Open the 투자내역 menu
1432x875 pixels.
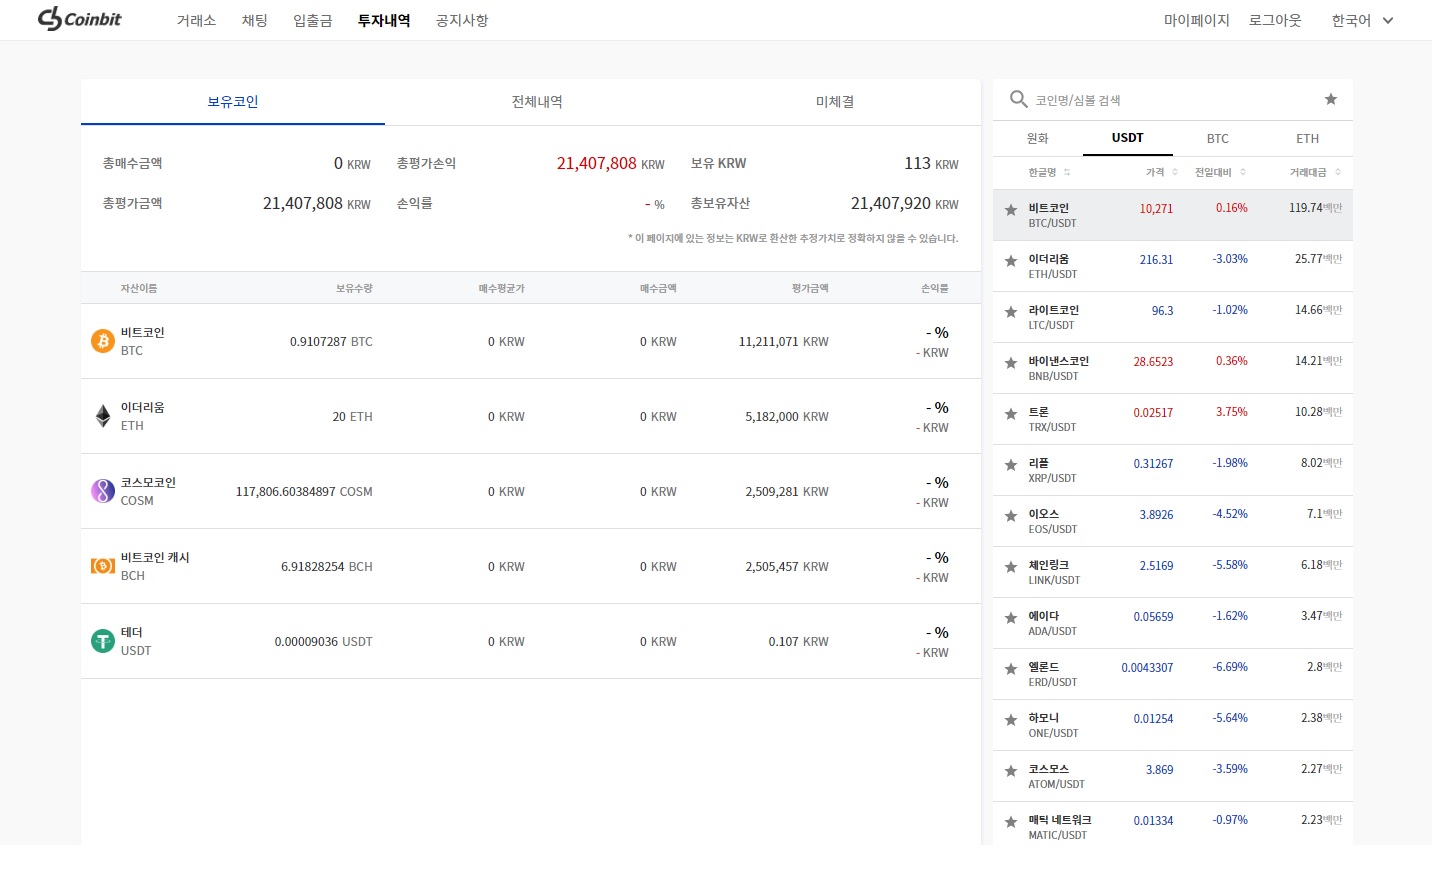[384, 20]
